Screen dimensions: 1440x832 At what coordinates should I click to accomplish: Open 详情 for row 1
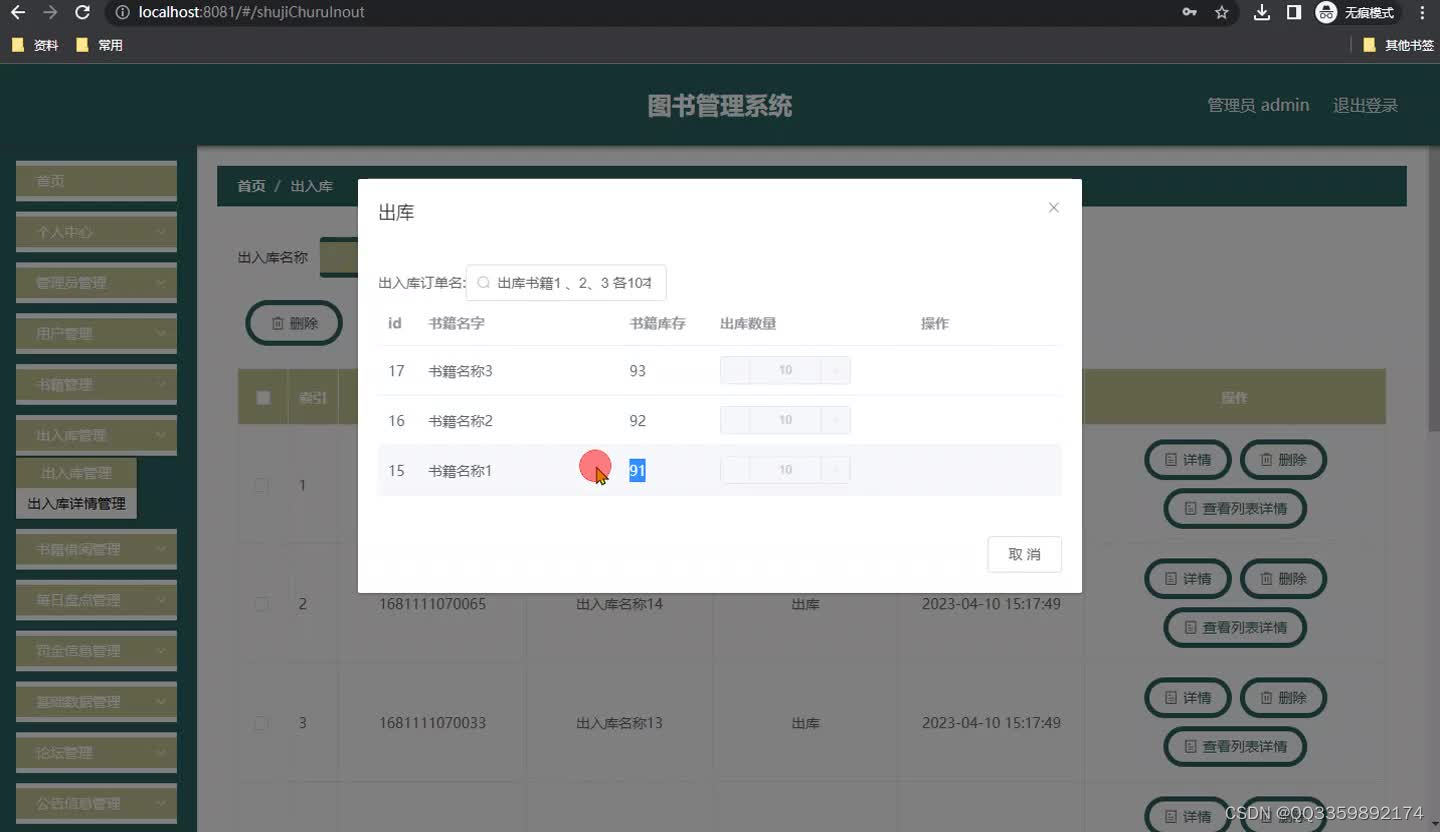pos(1187,460)
